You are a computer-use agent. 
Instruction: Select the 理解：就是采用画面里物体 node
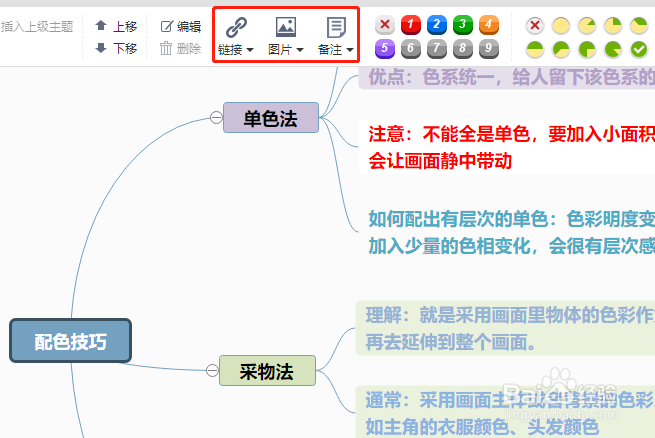point(505,328)
